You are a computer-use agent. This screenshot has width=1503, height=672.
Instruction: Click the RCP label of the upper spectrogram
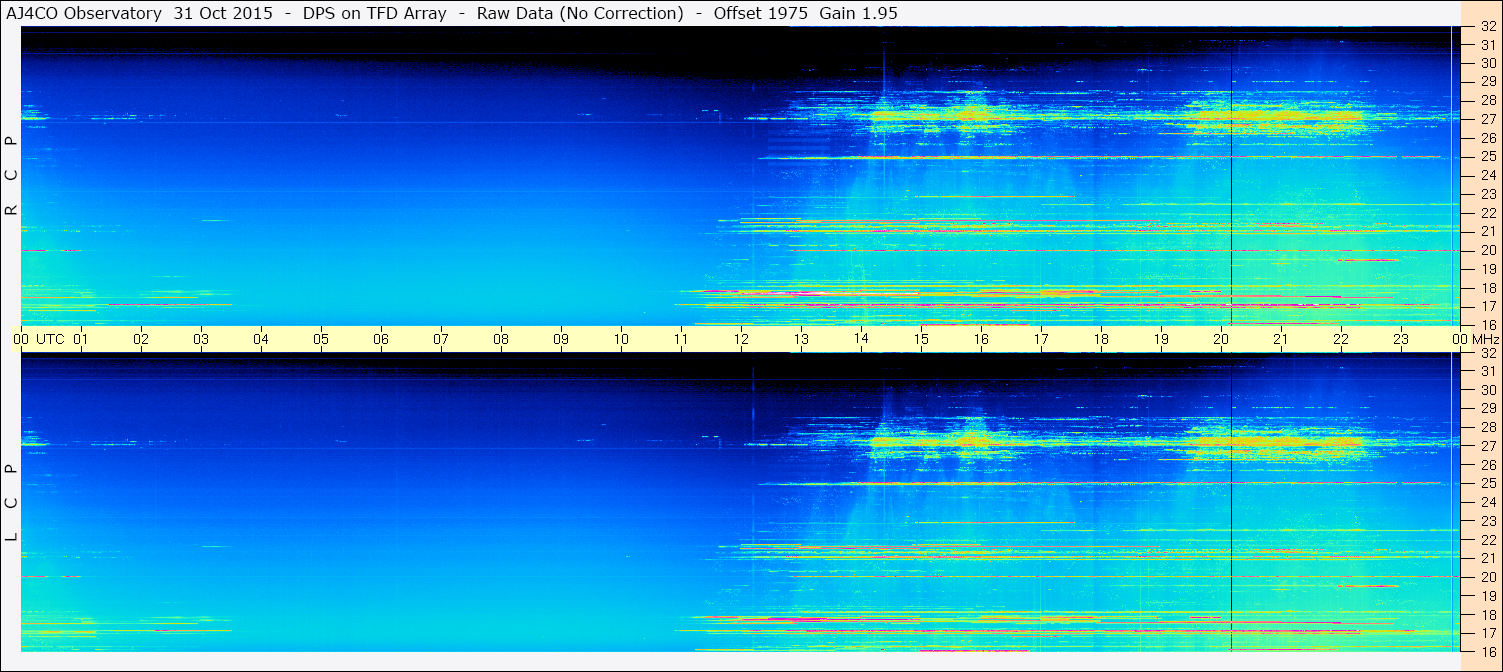[x=11, y=175]
